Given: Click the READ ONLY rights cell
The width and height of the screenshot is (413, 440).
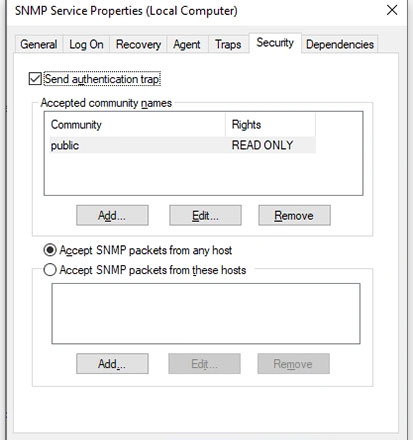Looking at the screenshot, I should tap(262, 145).
